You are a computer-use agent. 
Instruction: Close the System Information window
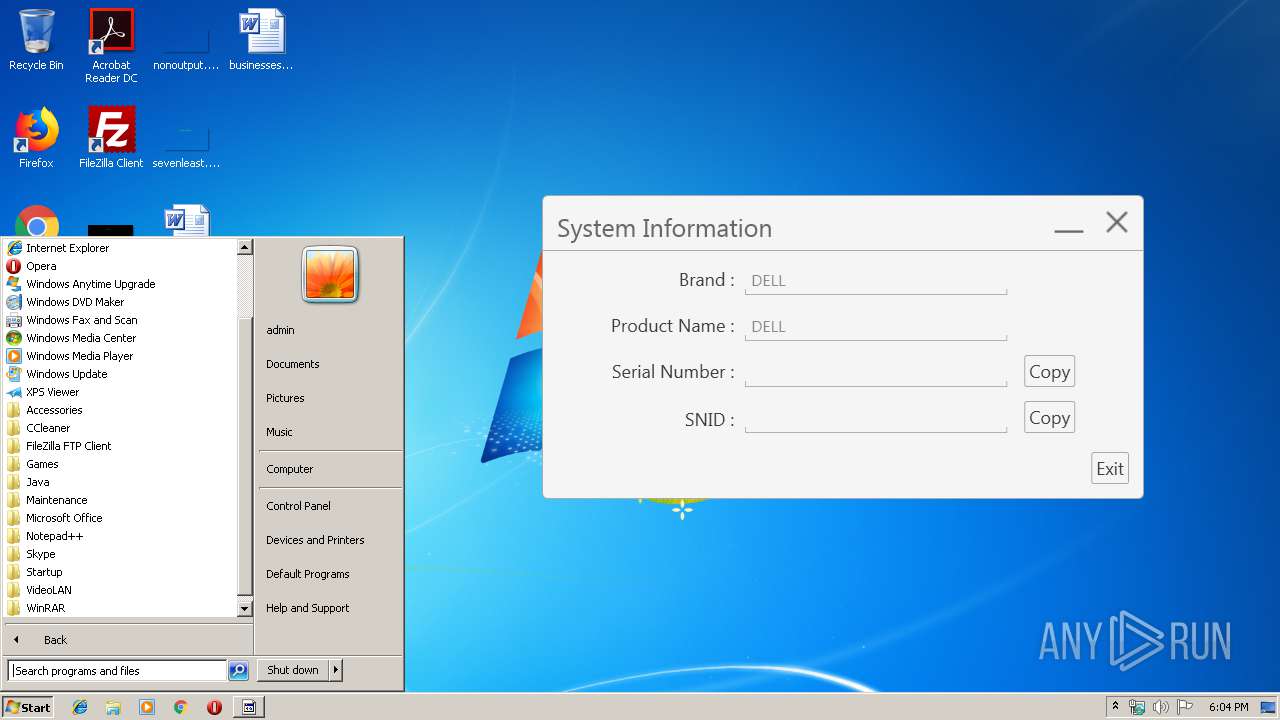coord(1117,222)
